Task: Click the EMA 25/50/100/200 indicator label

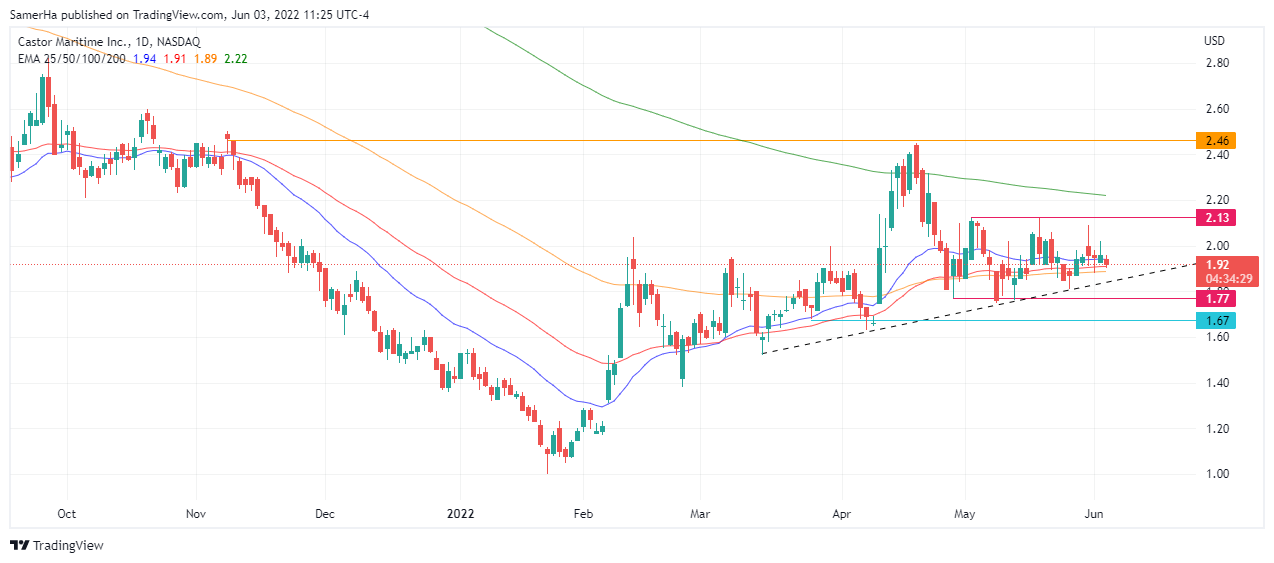Action: 71,59
